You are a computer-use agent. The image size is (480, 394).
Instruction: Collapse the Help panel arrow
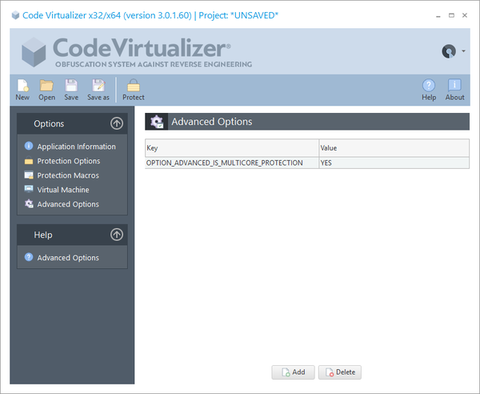tap(117, 235)
